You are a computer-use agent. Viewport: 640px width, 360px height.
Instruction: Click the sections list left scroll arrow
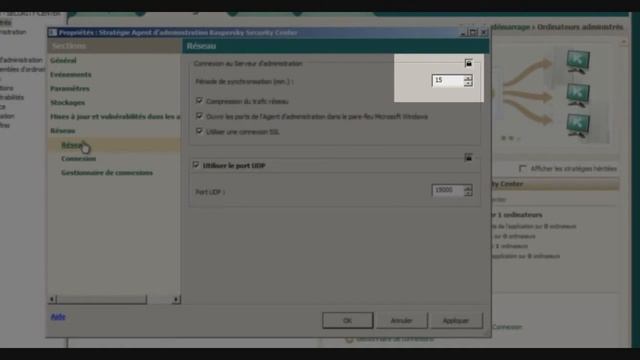(52, 300)
